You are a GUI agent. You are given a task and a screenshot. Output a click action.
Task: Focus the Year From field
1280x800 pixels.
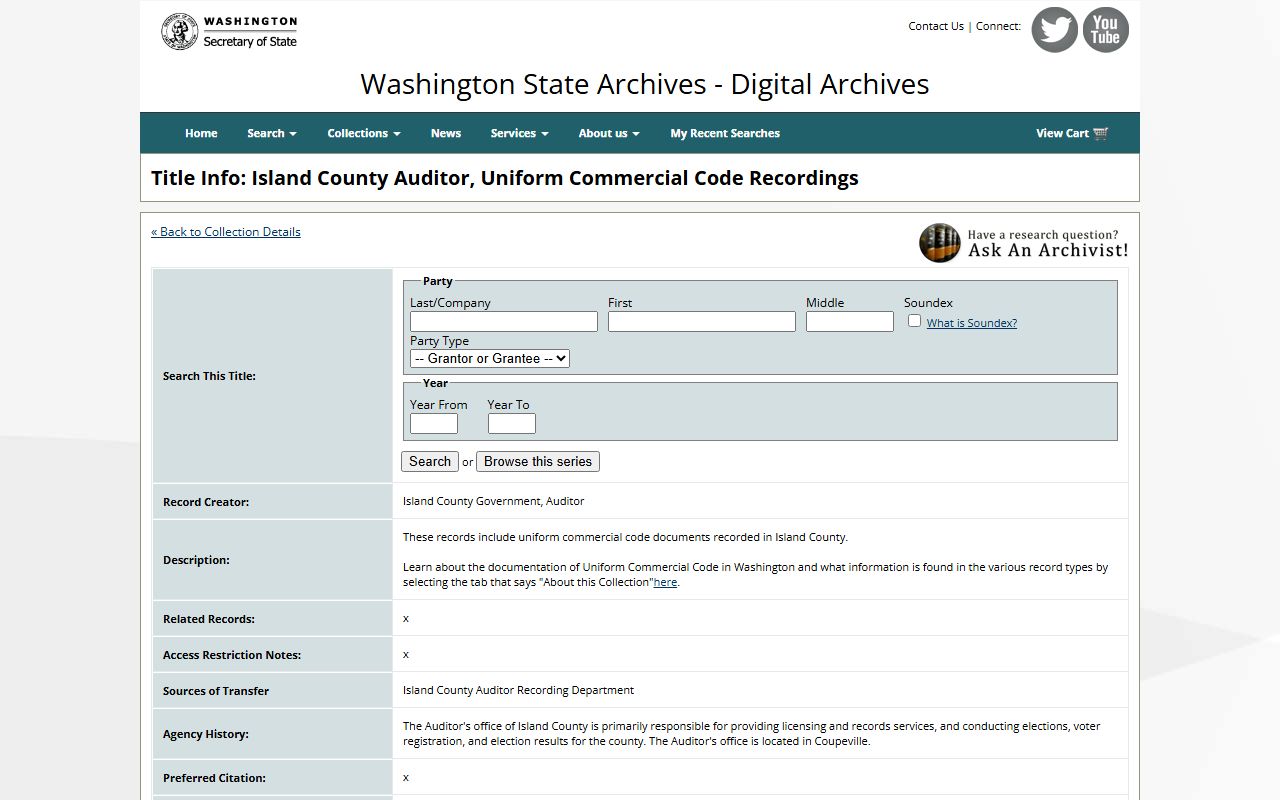point(434,423)
